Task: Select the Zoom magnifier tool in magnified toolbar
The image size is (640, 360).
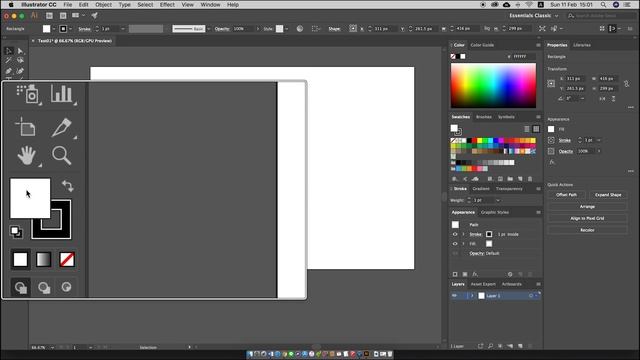Action: 62,156
